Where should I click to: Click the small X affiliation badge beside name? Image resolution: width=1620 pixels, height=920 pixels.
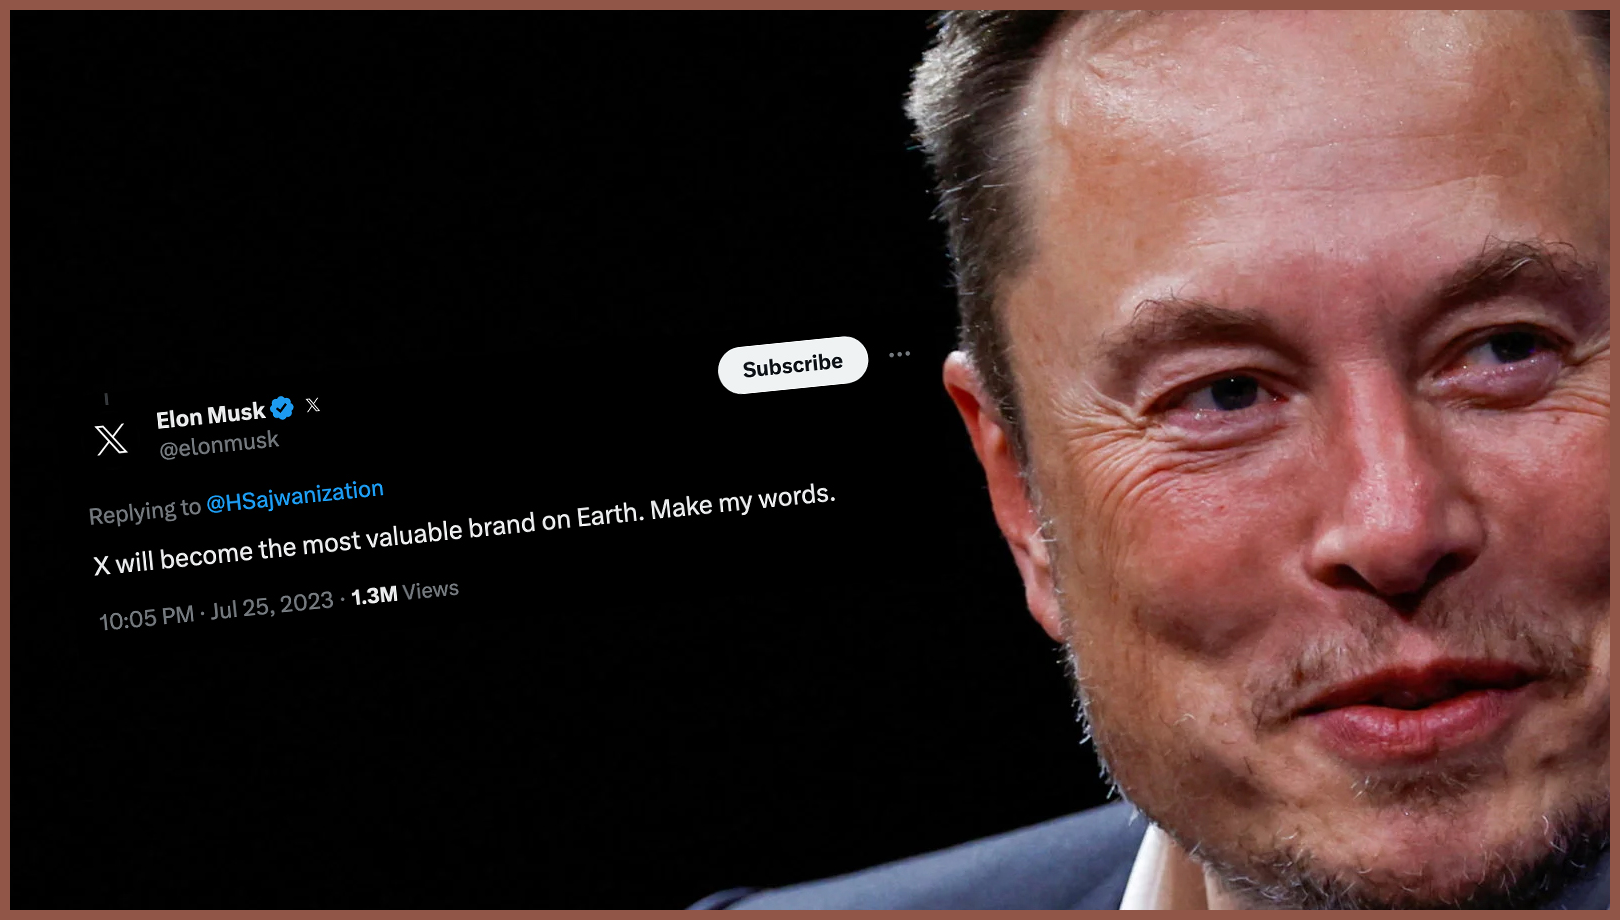(x=313, y=405)
